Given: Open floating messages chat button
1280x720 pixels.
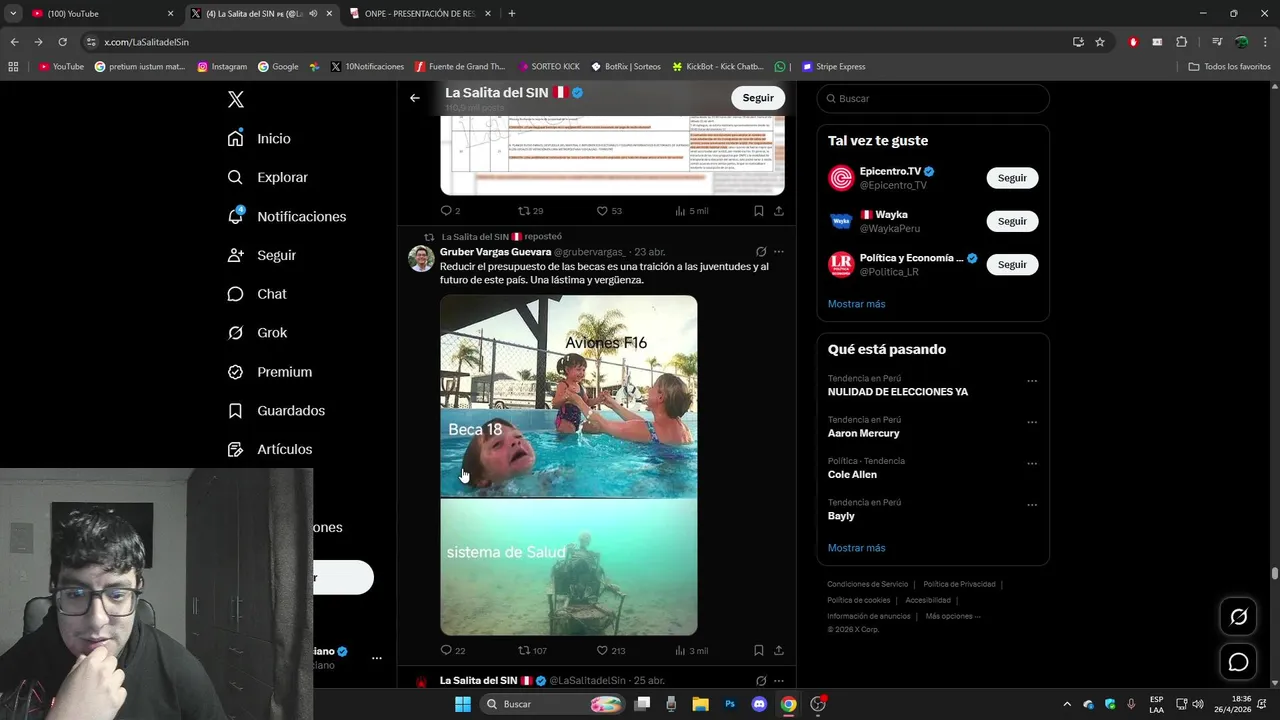Looking at the screenshot, I should tap(1238, 662).
